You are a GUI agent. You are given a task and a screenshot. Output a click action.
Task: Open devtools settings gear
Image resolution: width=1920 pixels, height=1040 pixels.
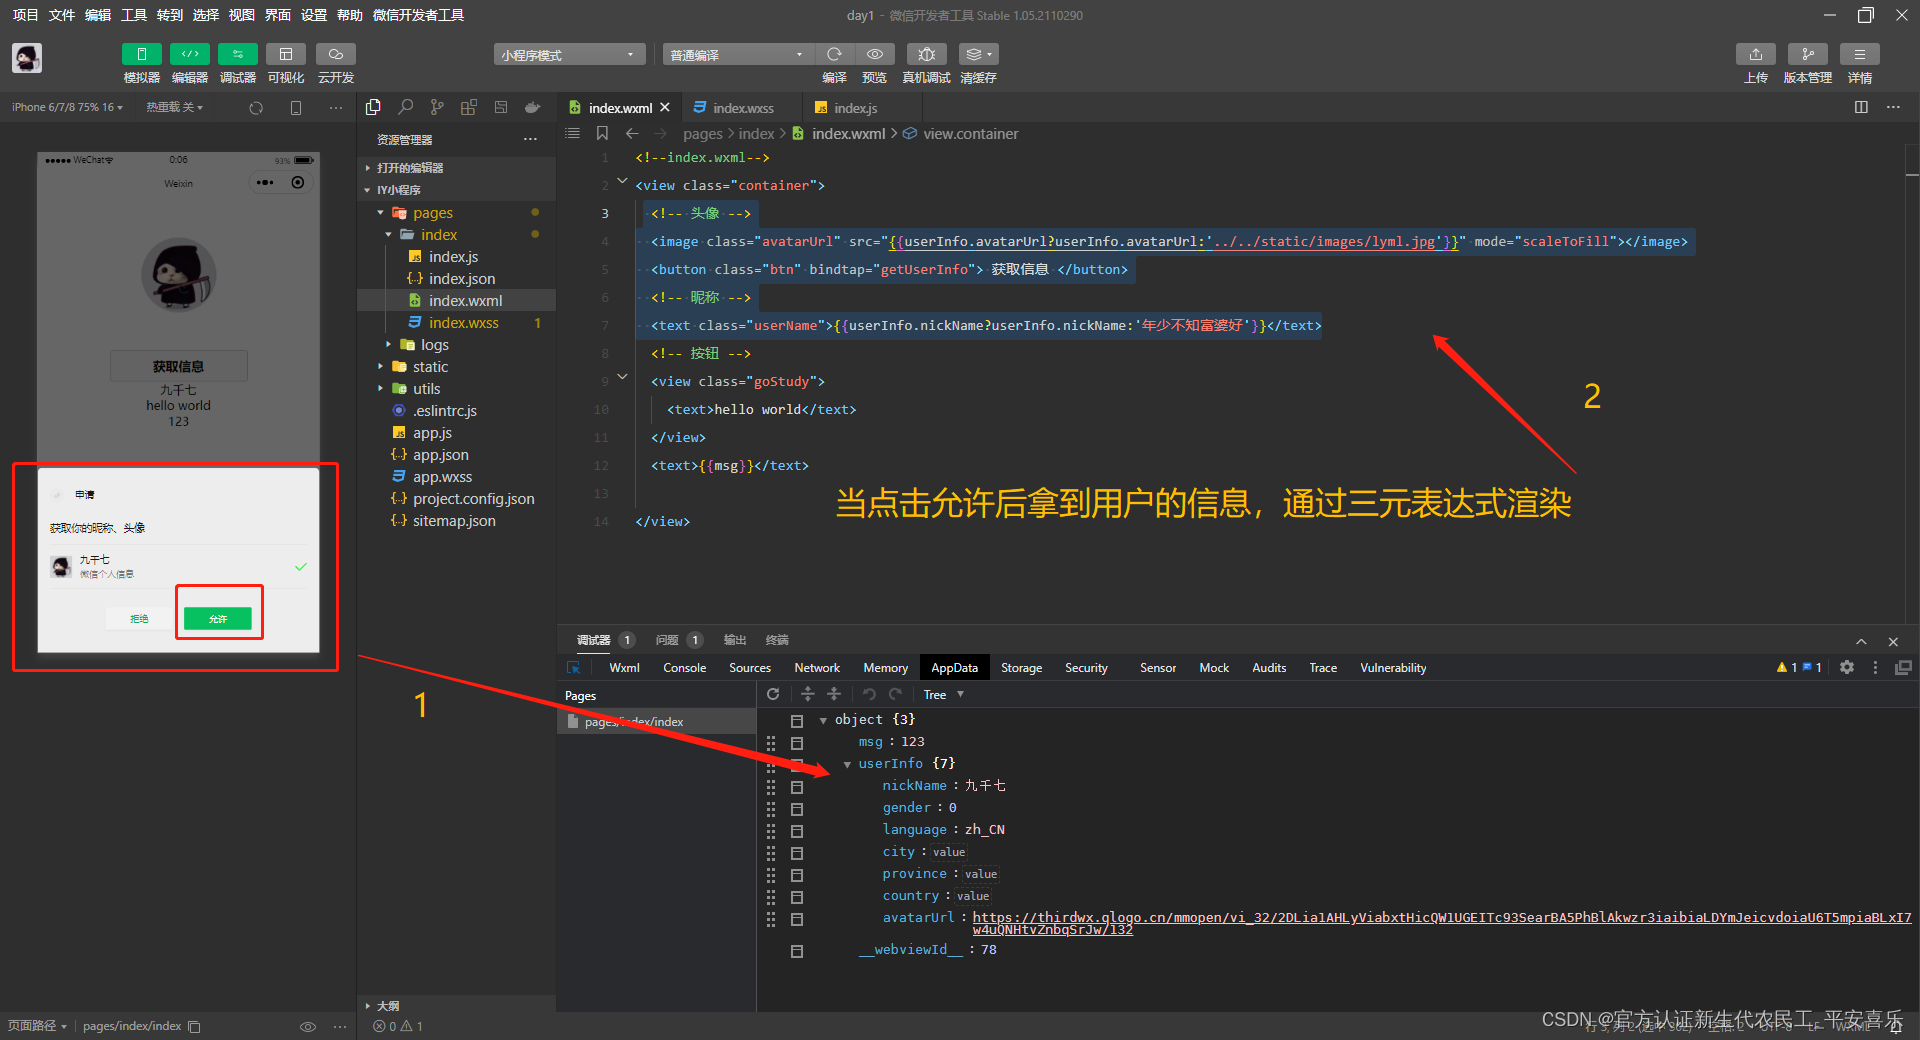[x=1847, y=667]
